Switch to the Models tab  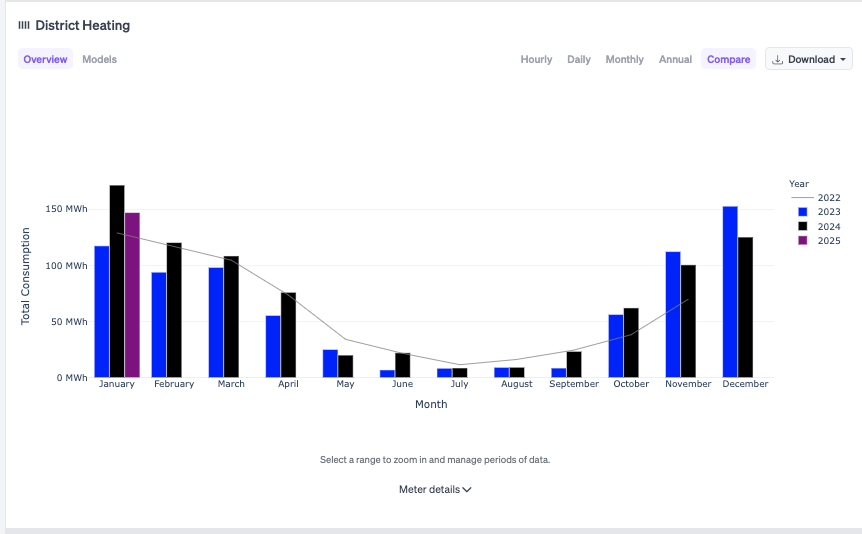click(99, 60)
